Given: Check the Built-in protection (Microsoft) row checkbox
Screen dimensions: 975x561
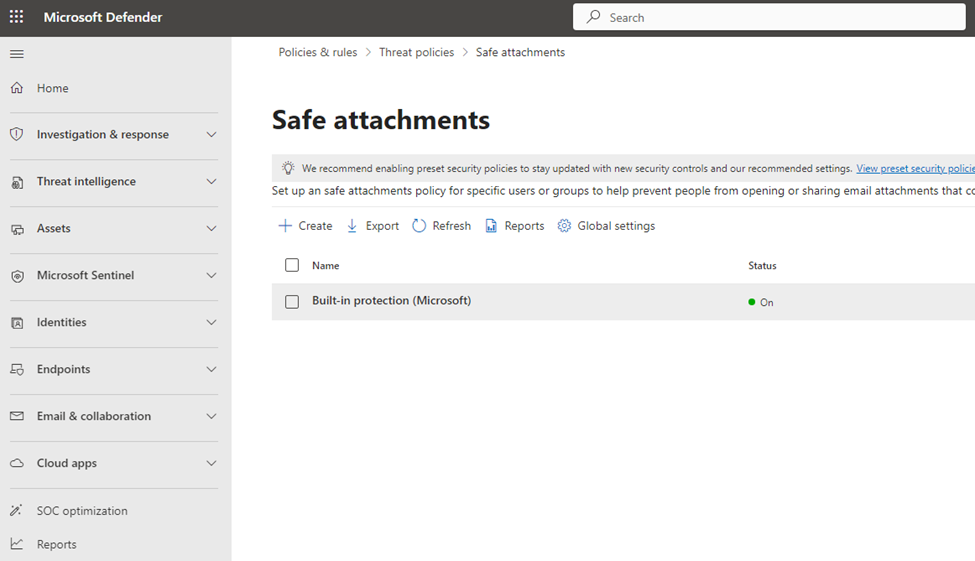Looking at the screenshot, I should pos(292,302).
